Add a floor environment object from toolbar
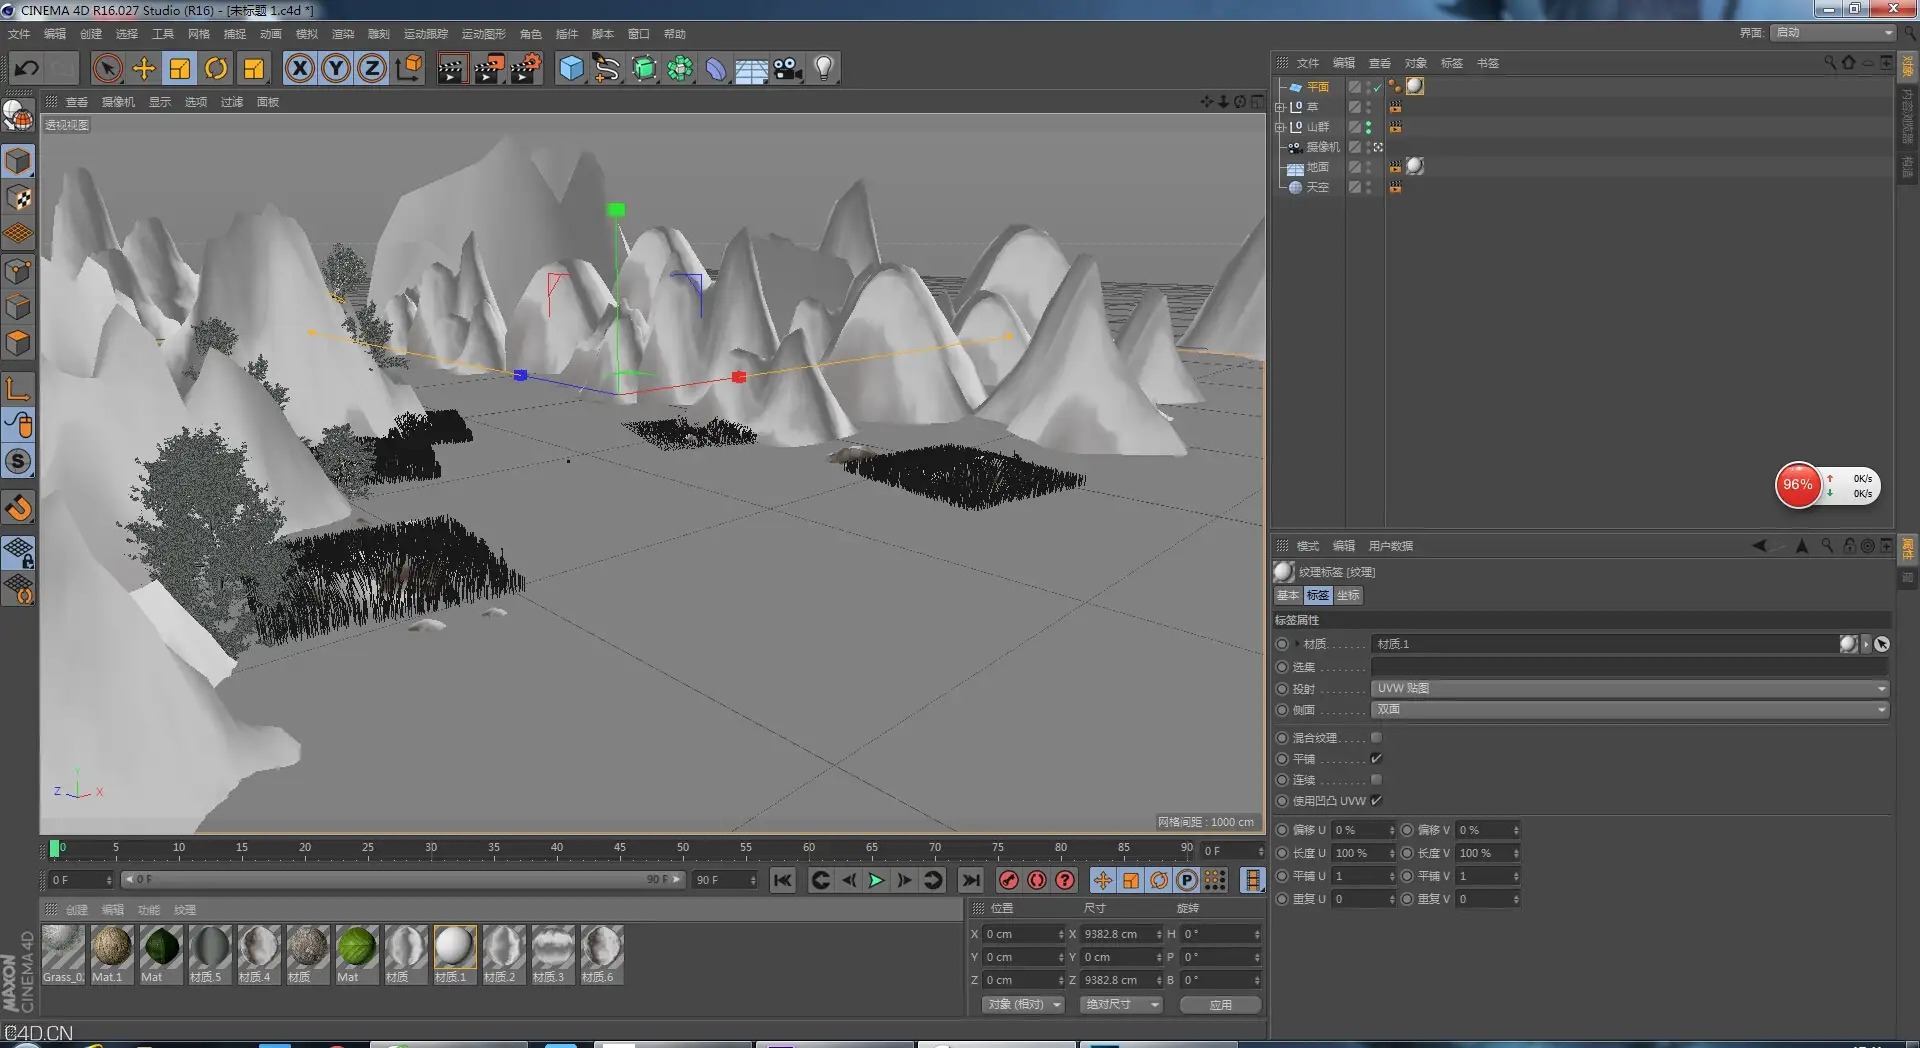Screen dimensions: 1920x1048 (x=751, y=68)
